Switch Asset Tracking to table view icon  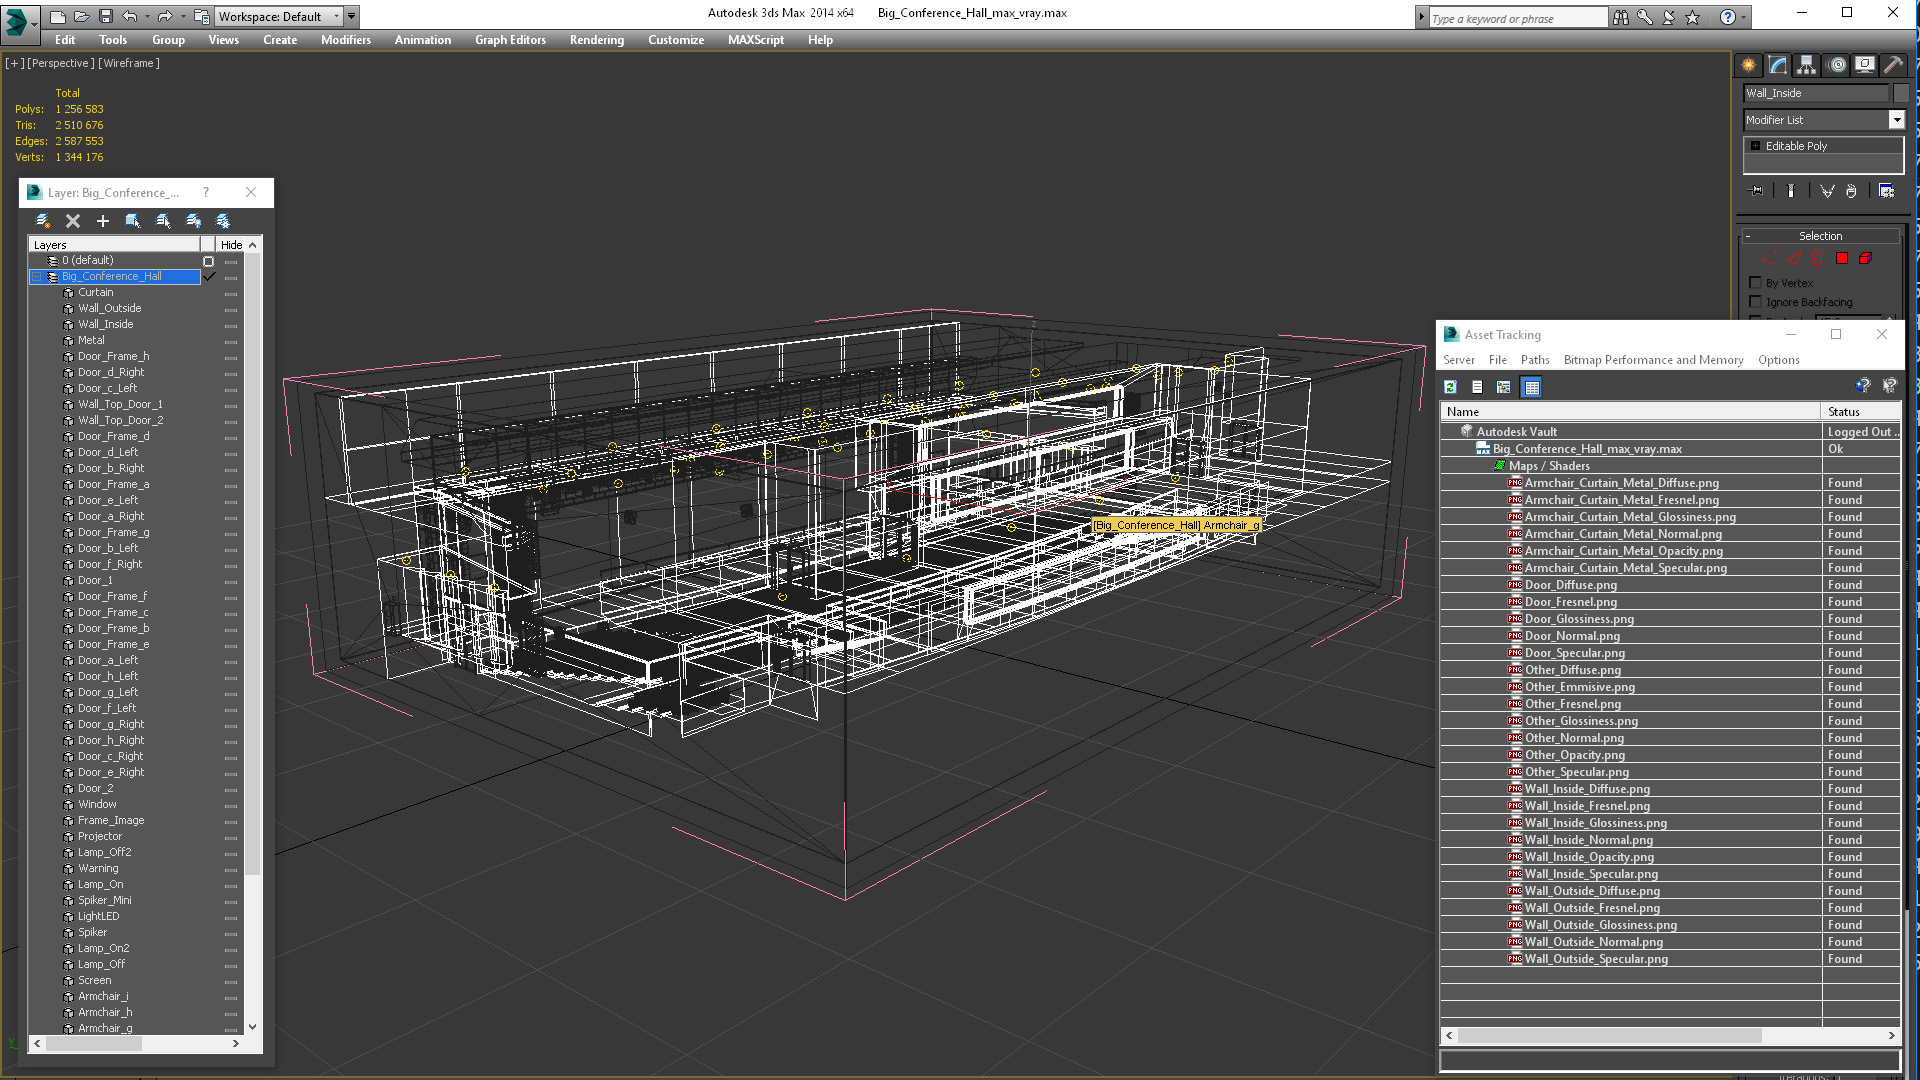[1532, 387]
